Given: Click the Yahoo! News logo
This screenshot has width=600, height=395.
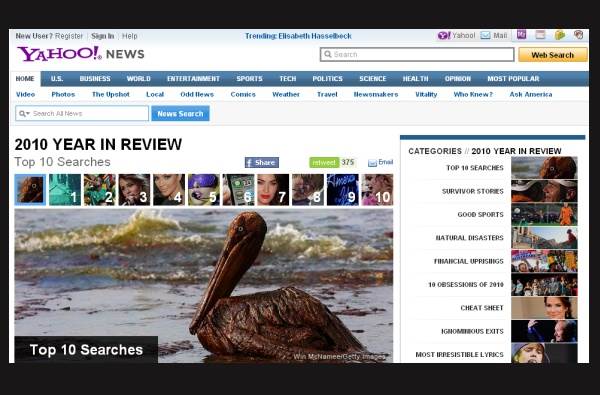Looking at the screenshot, I should 81,54.
